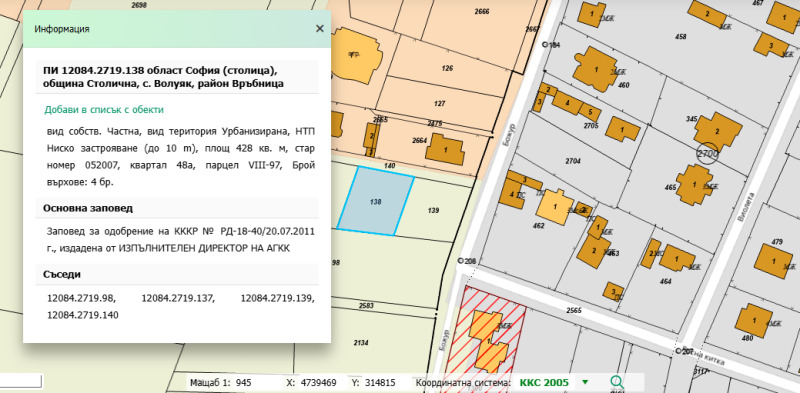Click building 2 in parcel 345
Image resolution: width=800 pixels, height=393 pixels.
tap(717, 132)
